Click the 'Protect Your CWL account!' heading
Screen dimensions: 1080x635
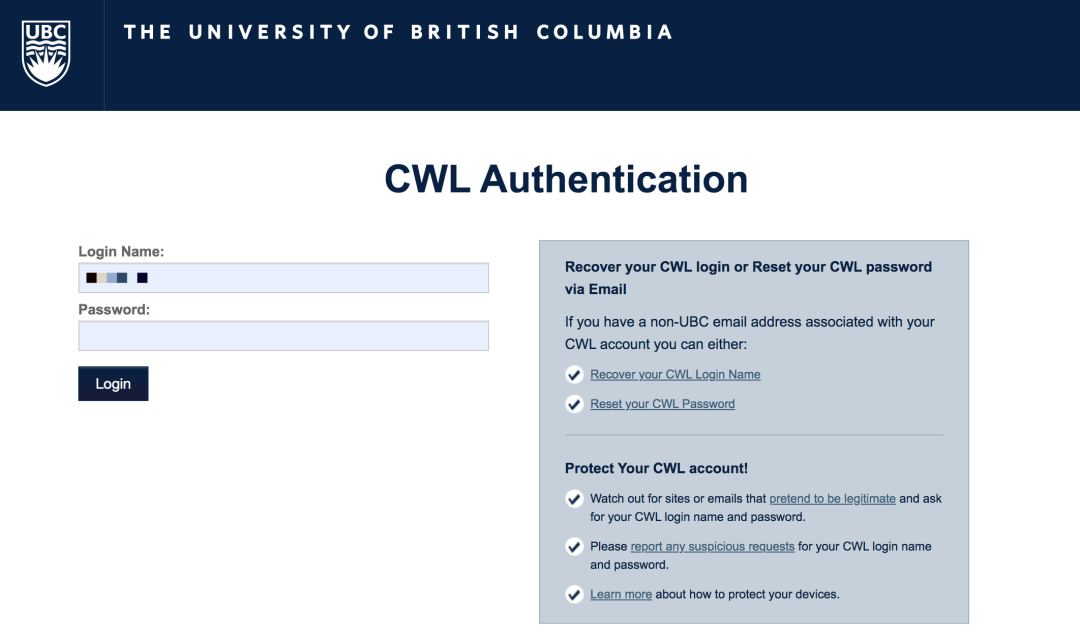pos(656,468)
